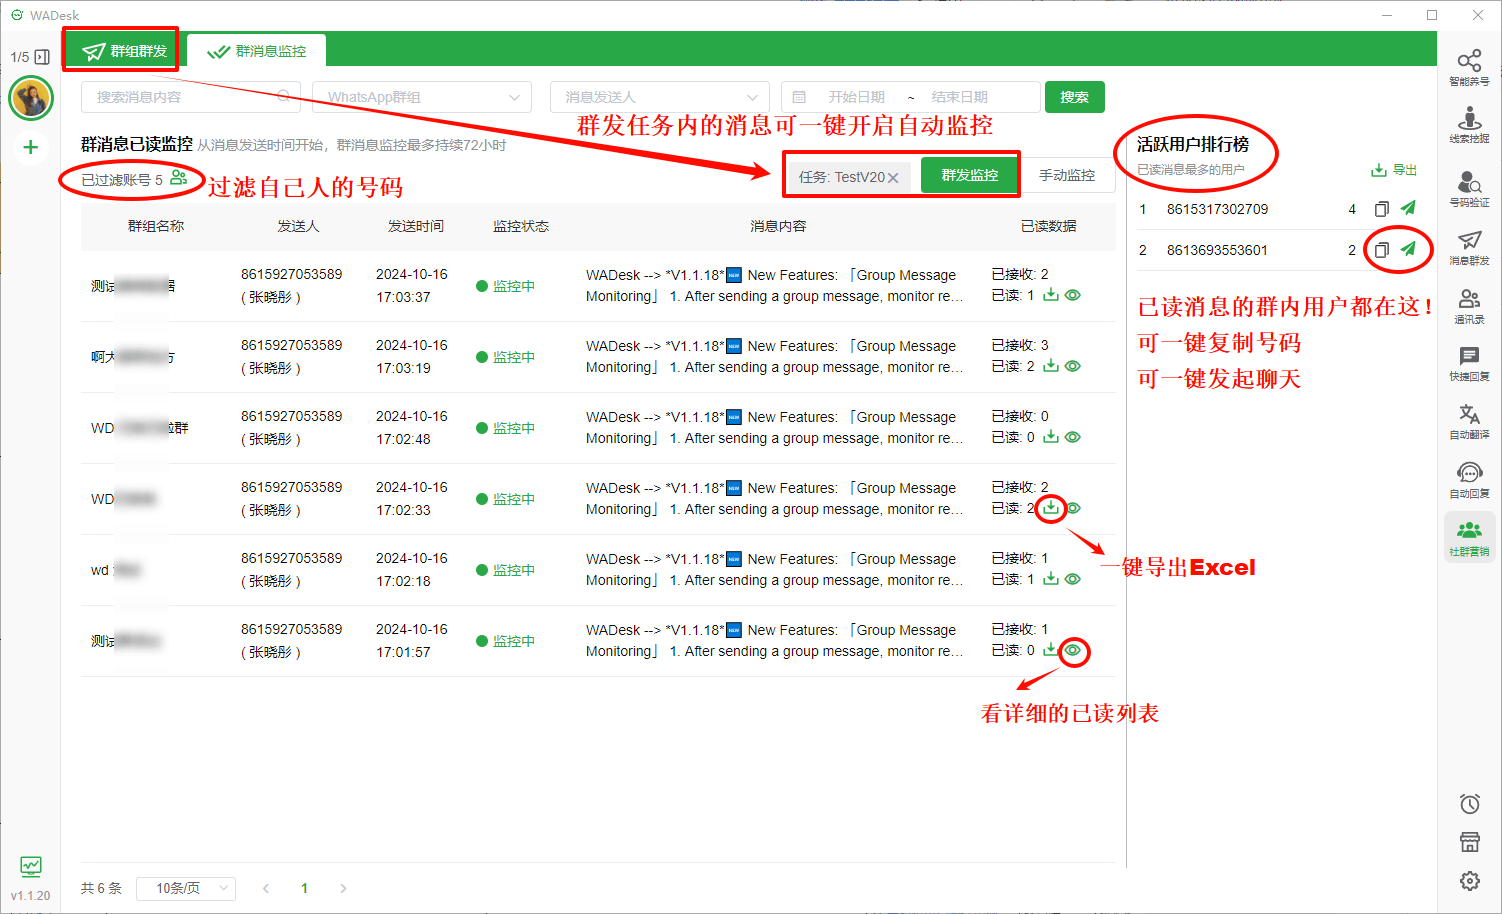This screenshot has width=1502, height=914.
Task: Open 快捷回复 quick reply panel
Action: point(1469,364)
